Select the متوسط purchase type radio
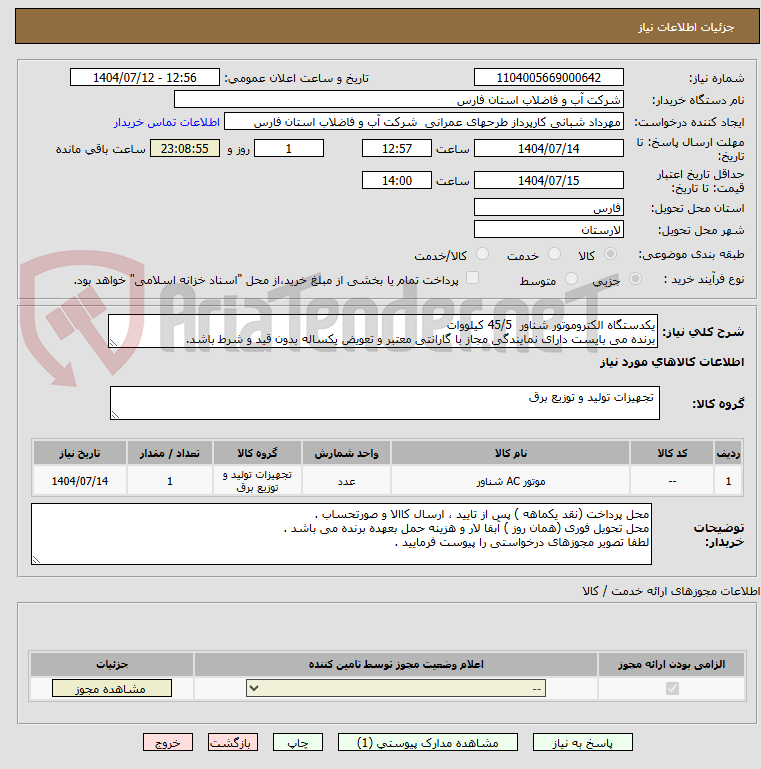Image resolution: width=761 pixels, height=769 pixels. pyautogui.click(x=571, y=279)
